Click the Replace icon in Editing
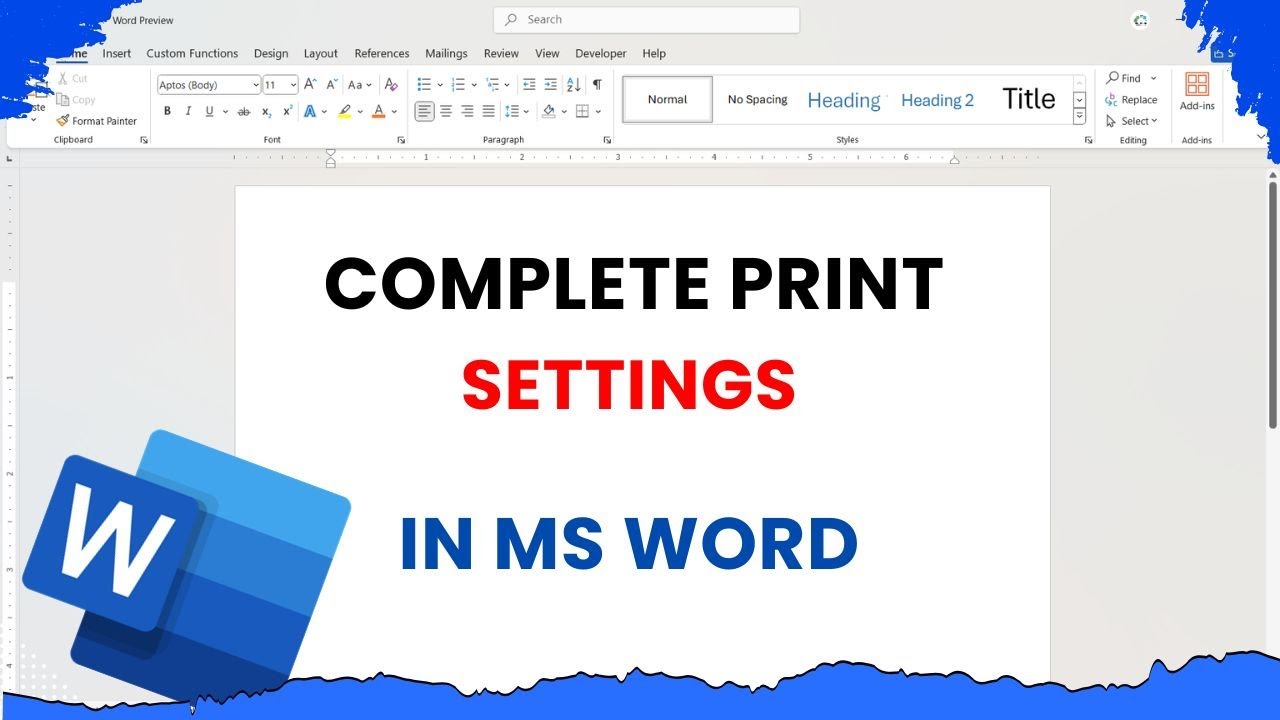This screenshot has height=720, width=1280. (x=1111, y=100)
